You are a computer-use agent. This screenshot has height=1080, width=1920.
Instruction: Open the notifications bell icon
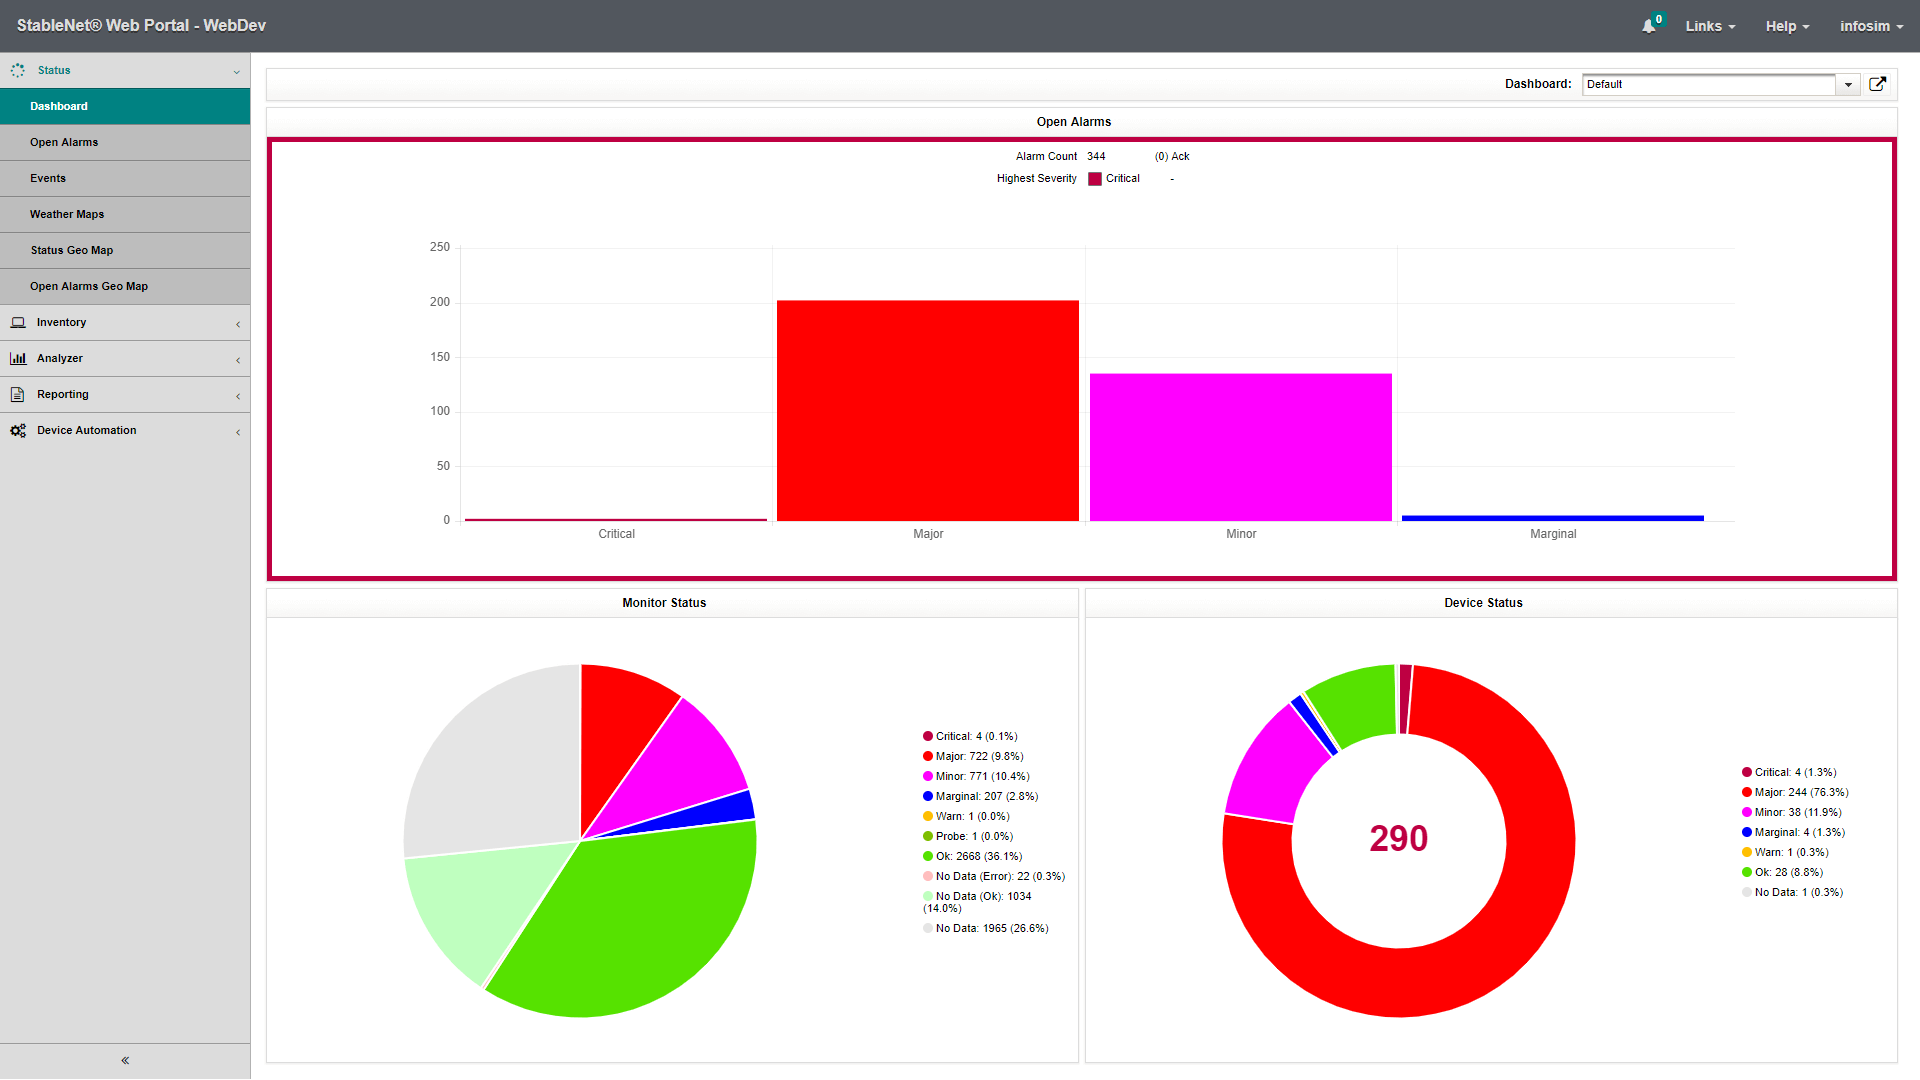point(1648,26)
